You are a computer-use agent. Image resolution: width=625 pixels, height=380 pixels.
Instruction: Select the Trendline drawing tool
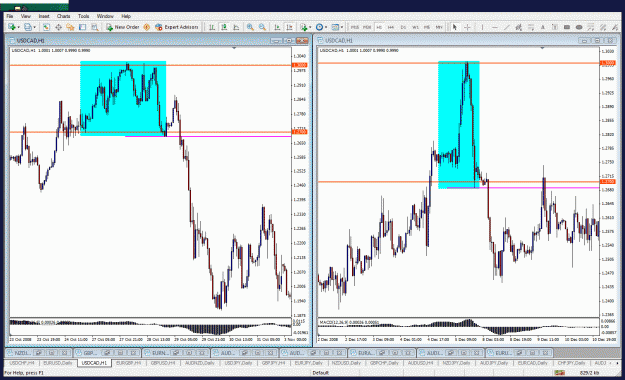(507, 27)
